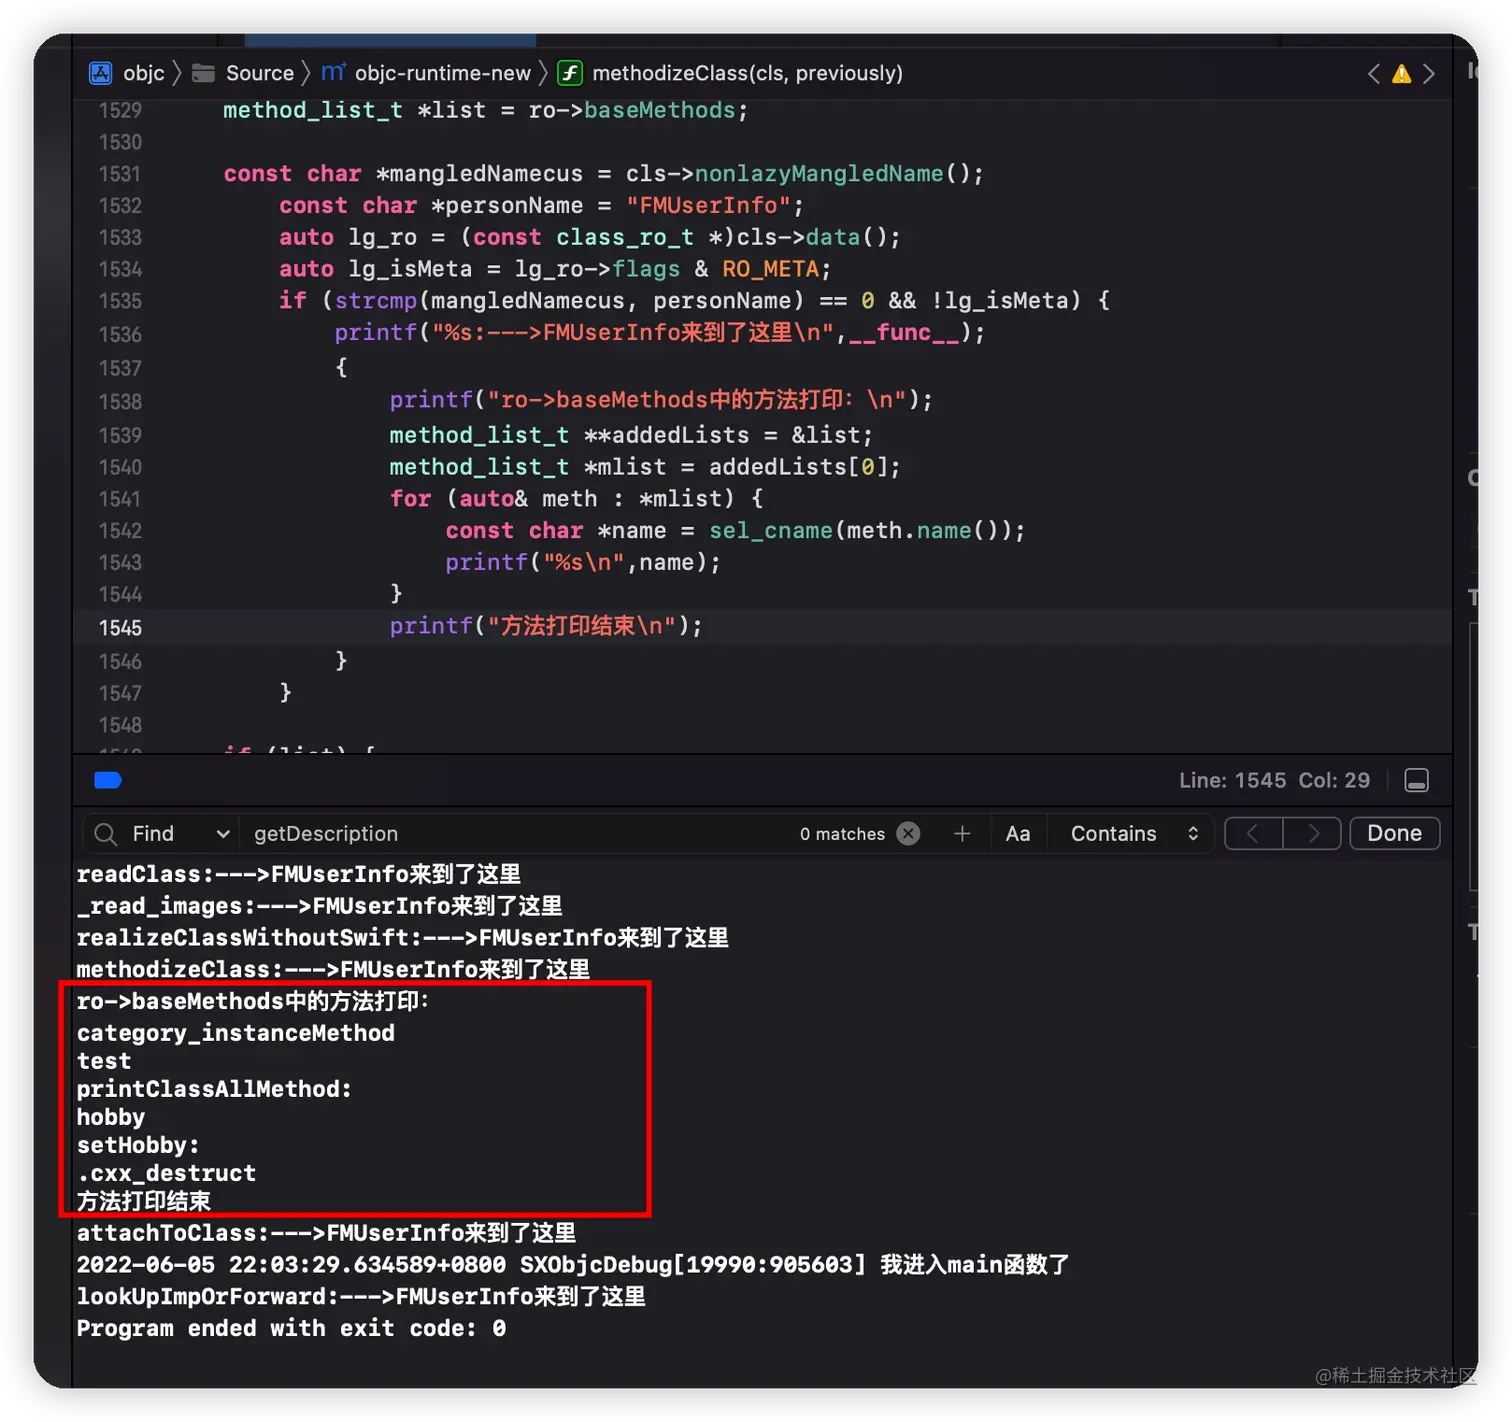The image size is (1512, 1422).
Task: Click the 0 matches label
Action: tap(842, 834)
